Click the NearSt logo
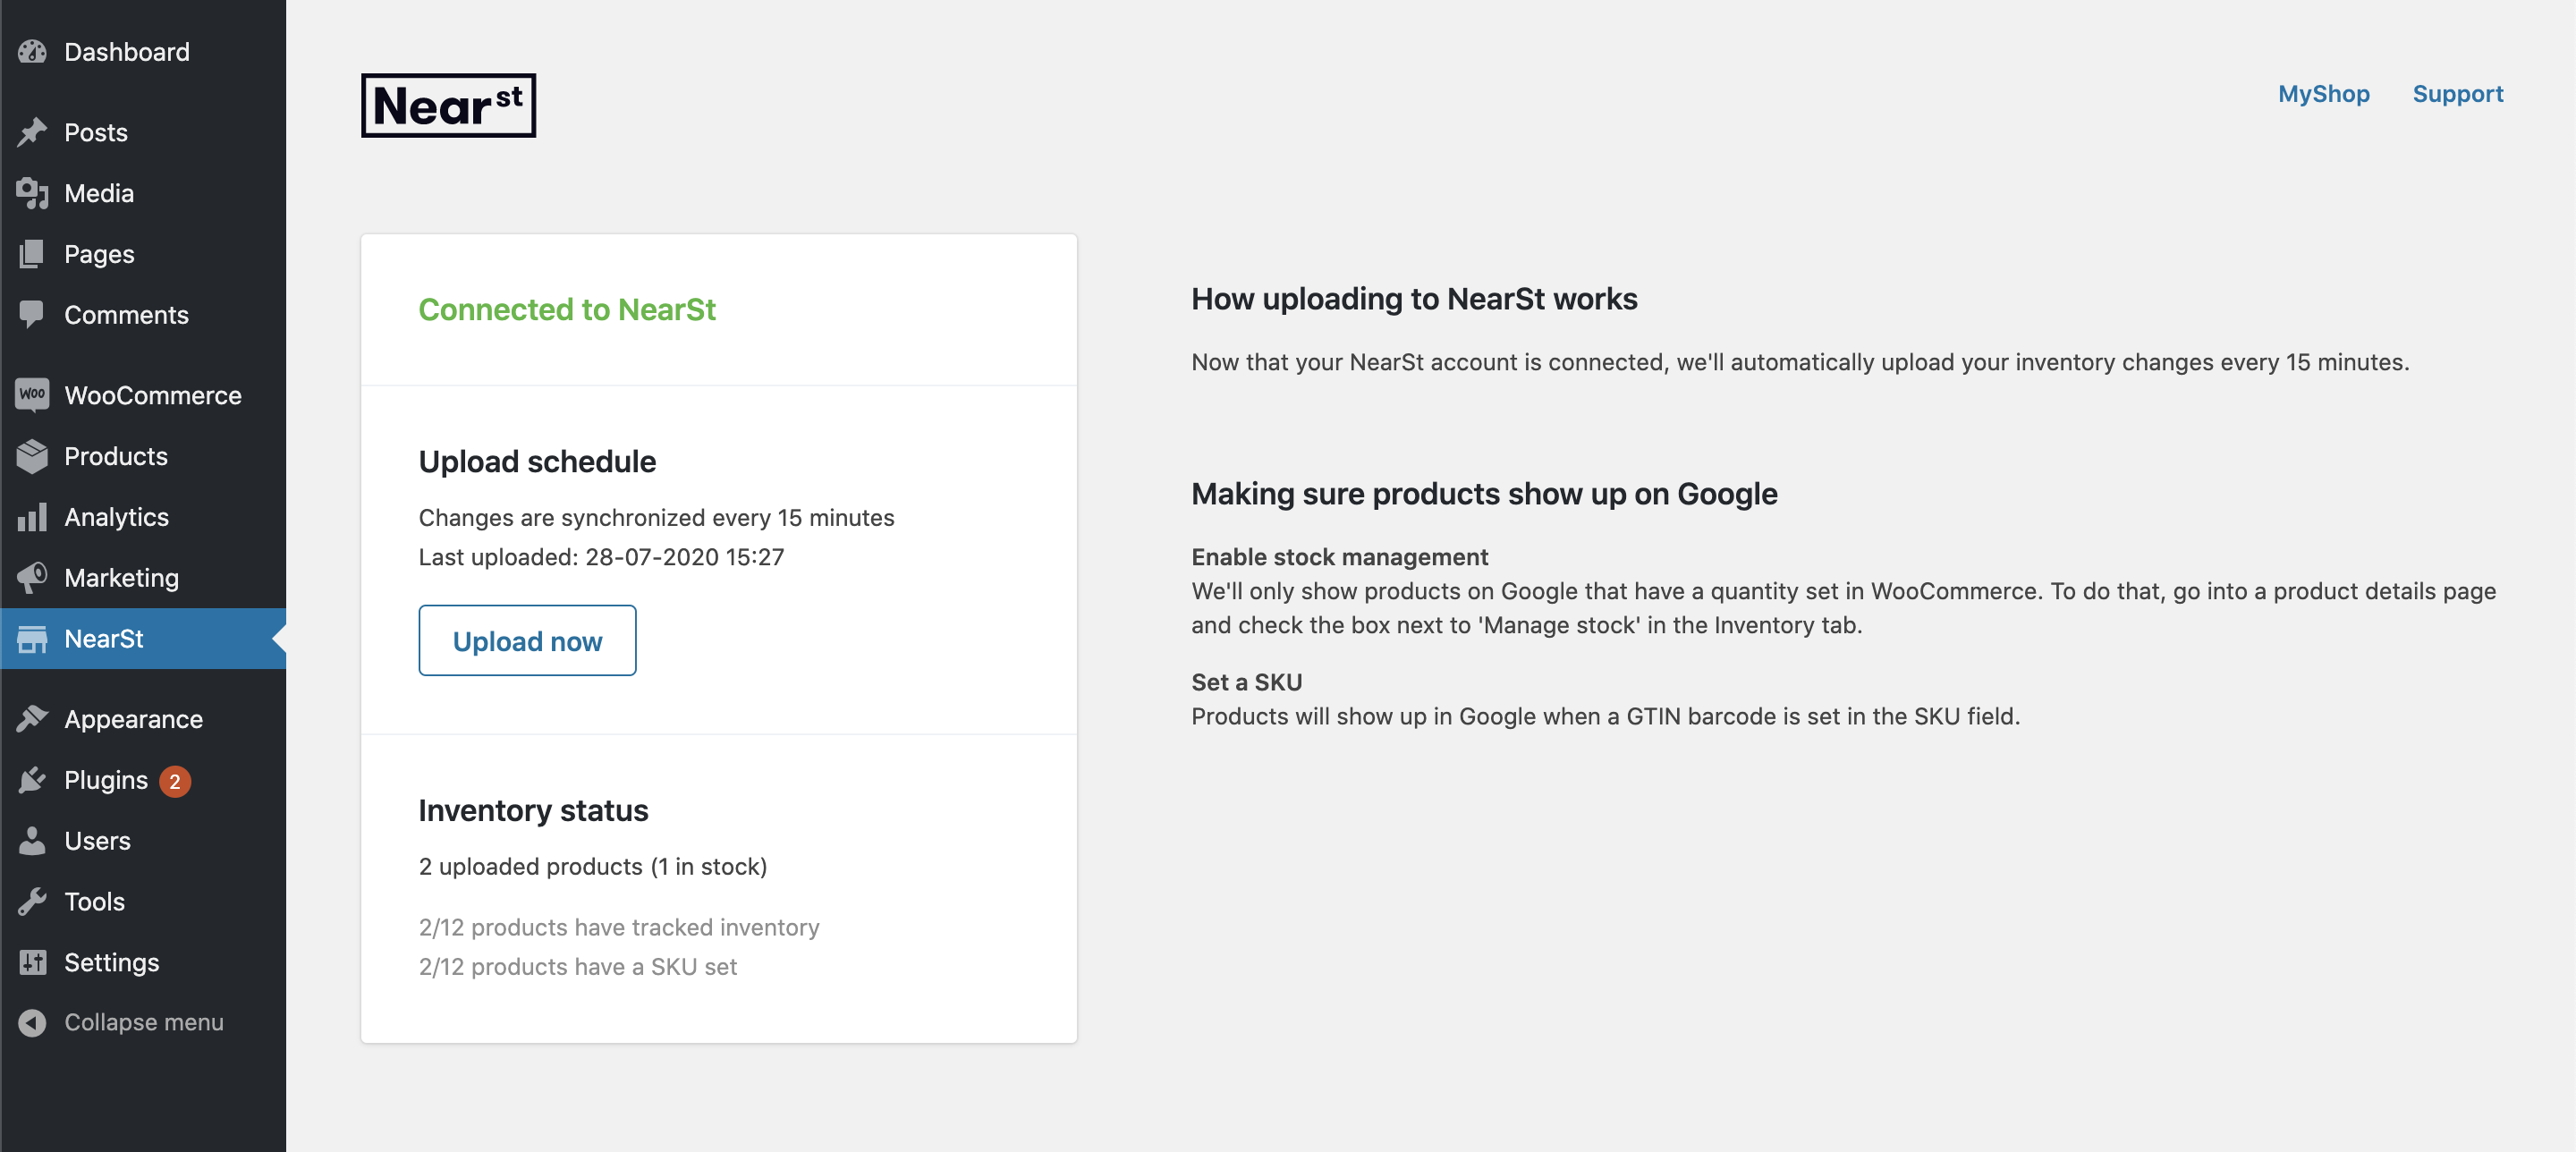This screenshot has height=1152, width=2576. 448,105
